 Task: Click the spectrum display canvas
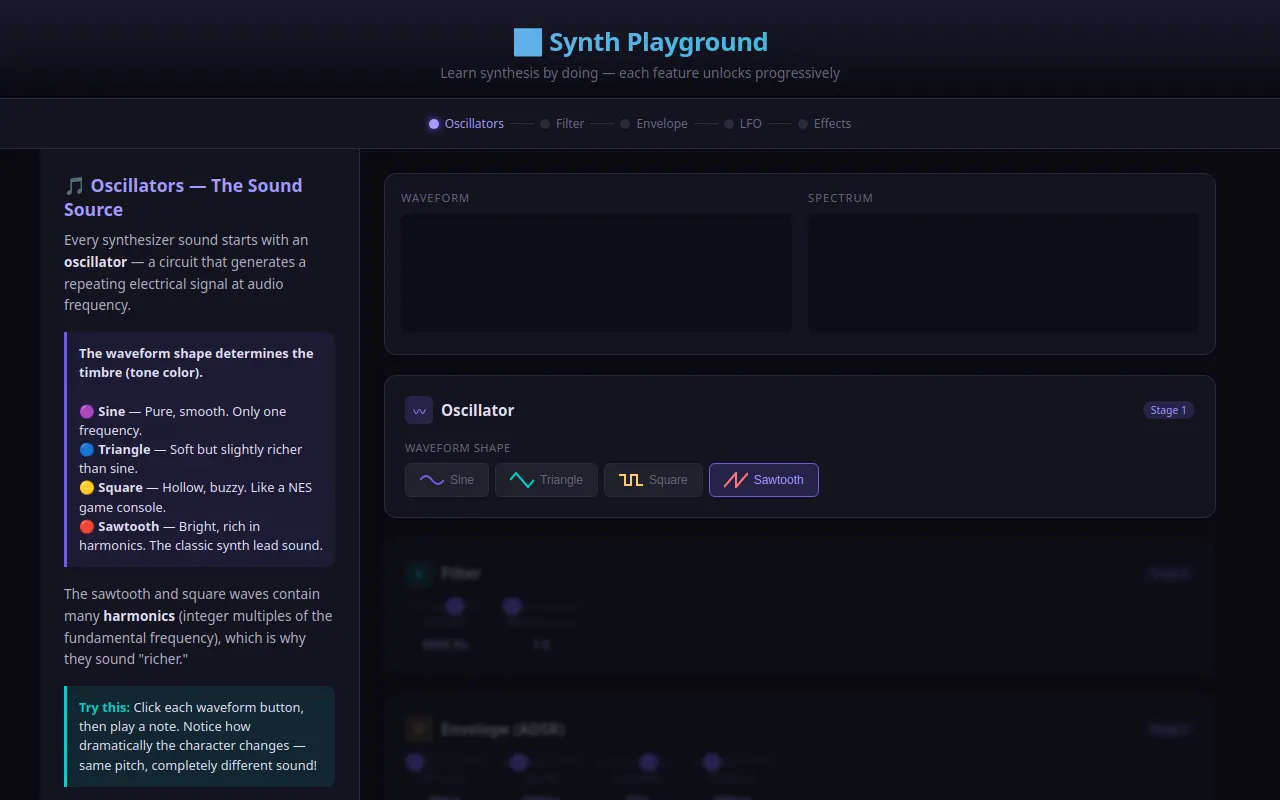pyautogui.click(x=1003, y=273)
